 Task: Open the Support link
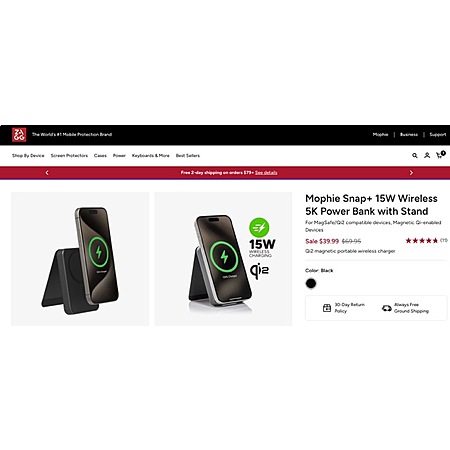[x=438, y=135]
